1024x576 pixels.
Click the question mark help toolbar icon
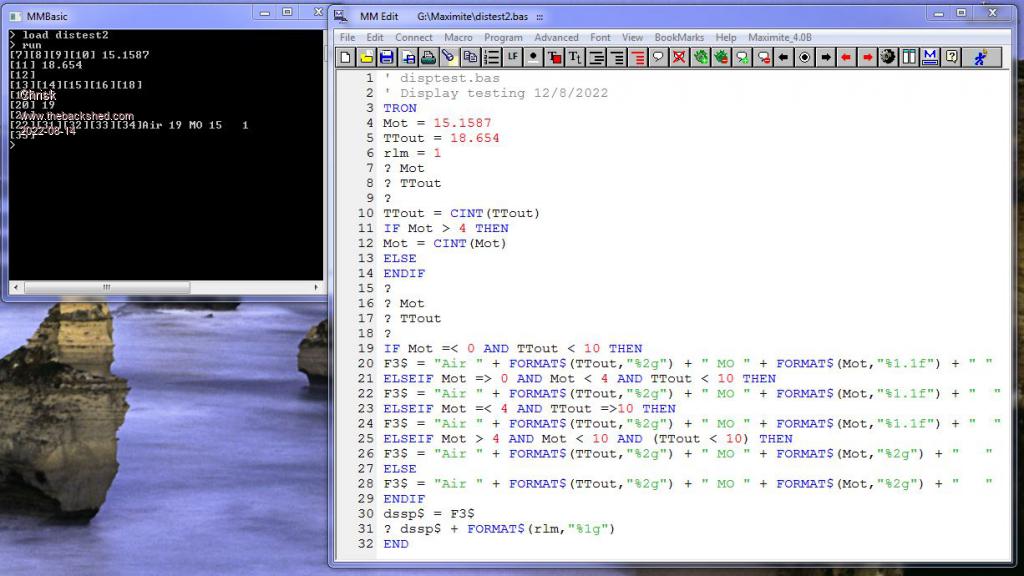[x=951, y=57]
